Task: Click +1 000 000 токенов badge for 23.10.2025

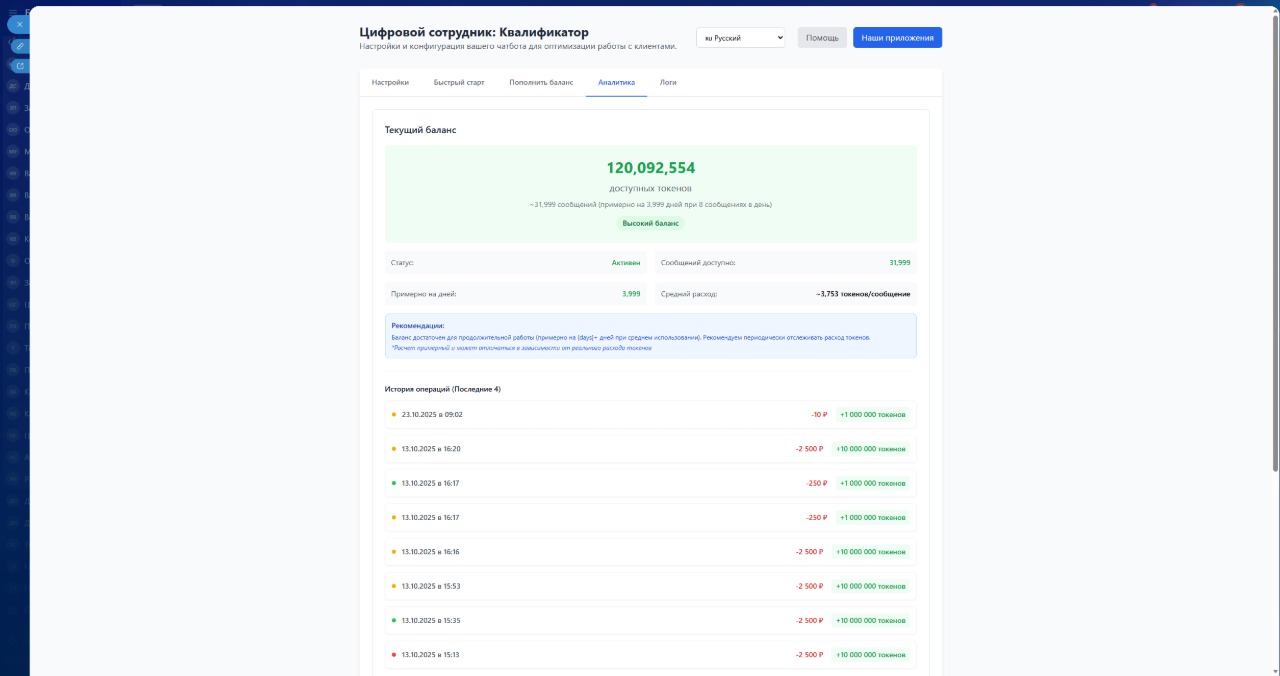Action: pyautogui.click(x=872, y=414)
